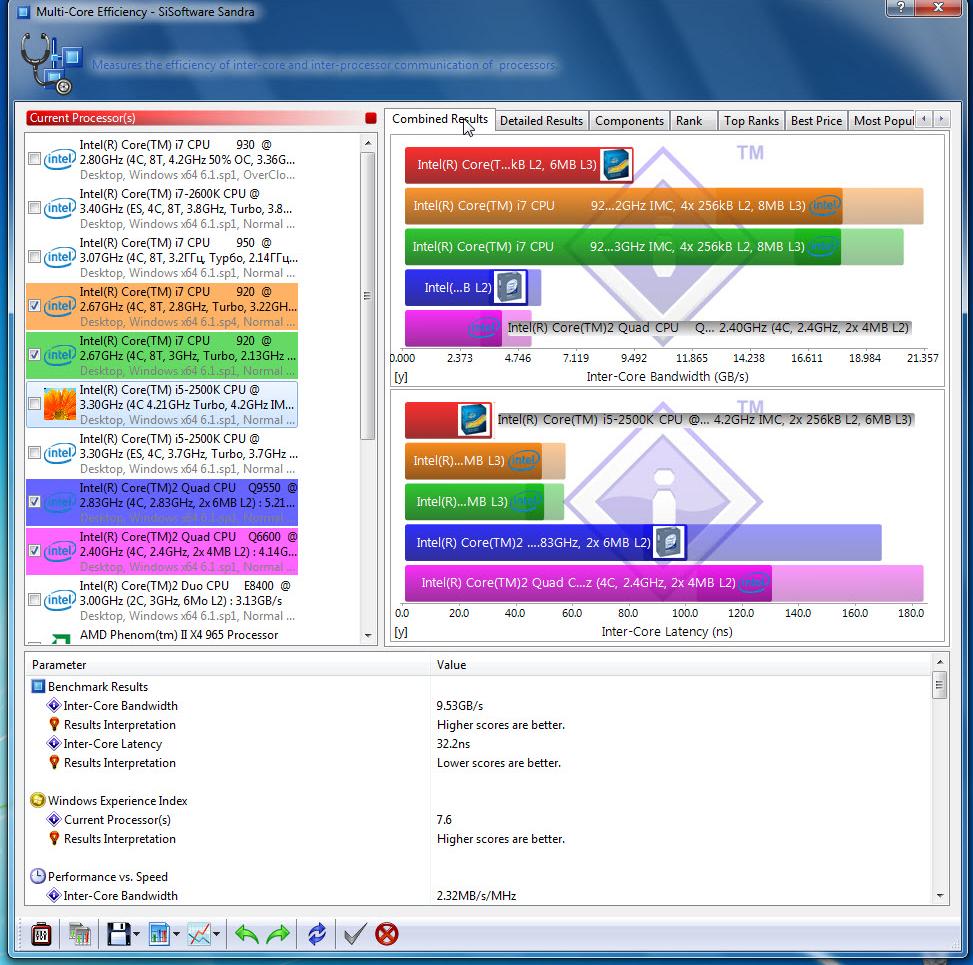Select the Combined Results tab

[439, 119]
